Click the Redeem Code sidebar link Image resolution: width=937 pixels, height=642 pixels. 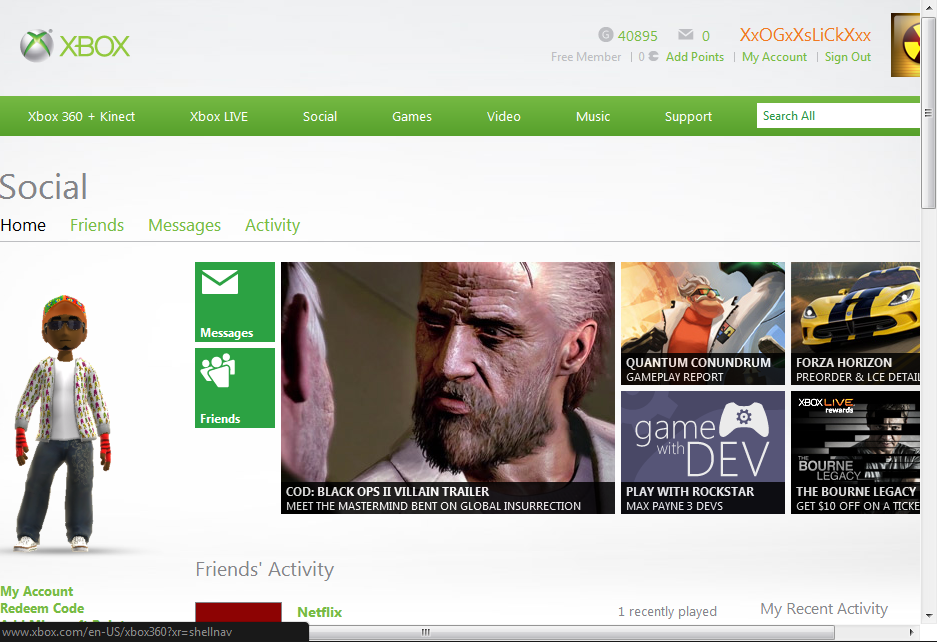(x=42, y=608)
